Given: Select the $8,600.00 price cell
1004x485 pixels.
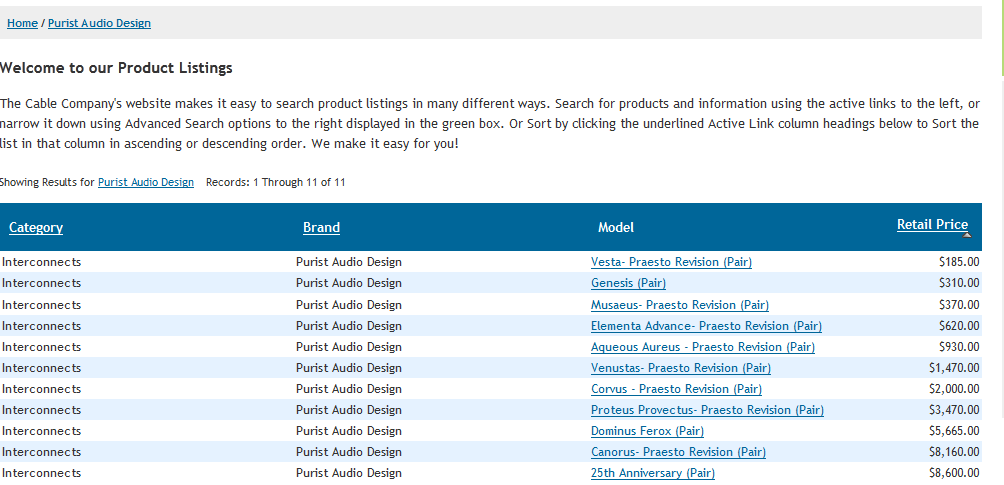Looking at the screenshot, I should pyautogui.click(x=954, y=473).
